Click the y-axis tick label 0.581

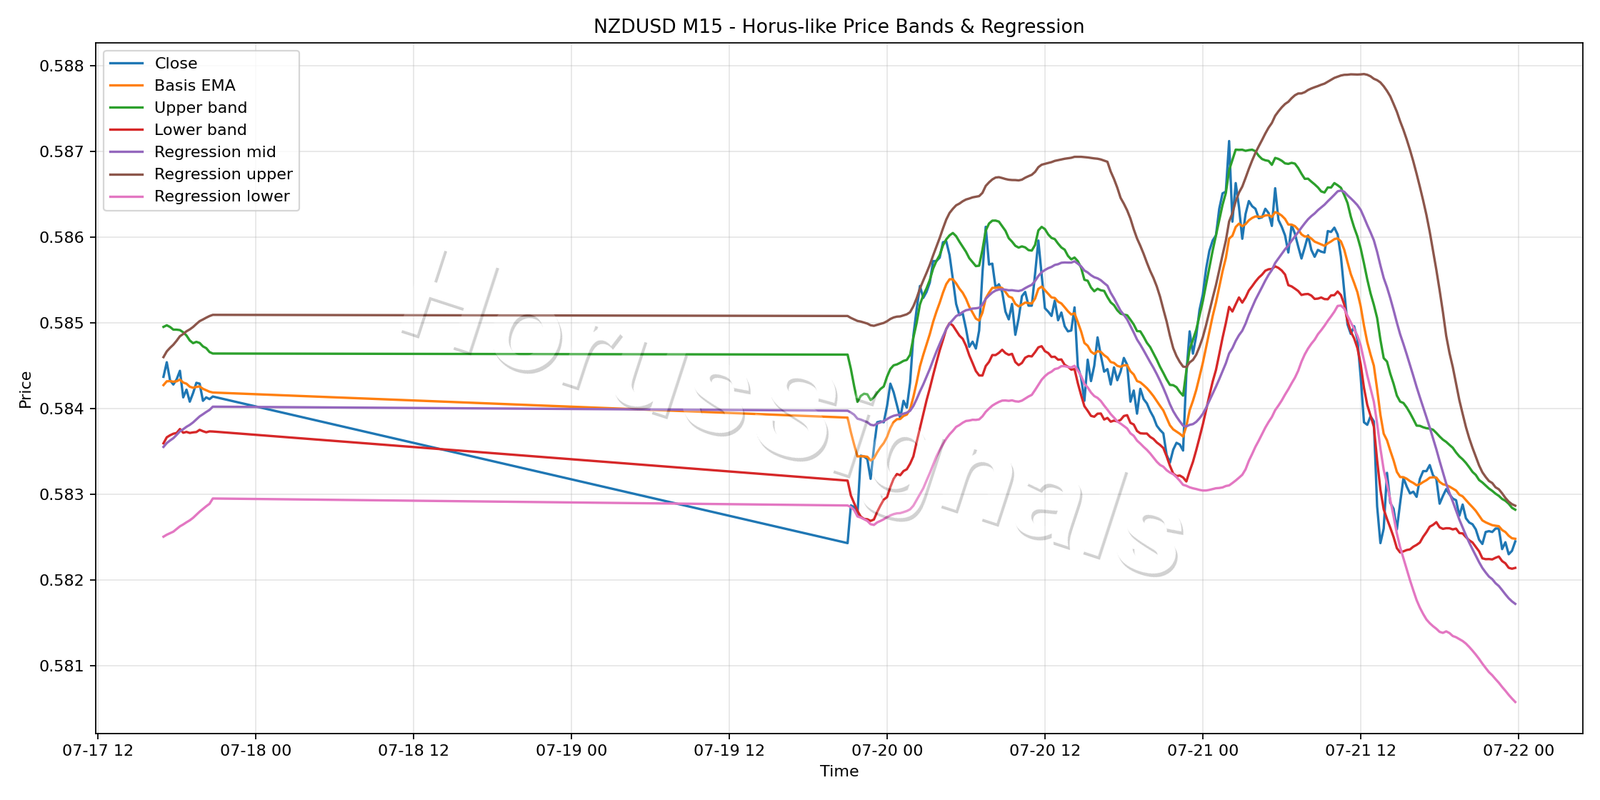click(61, 666)
